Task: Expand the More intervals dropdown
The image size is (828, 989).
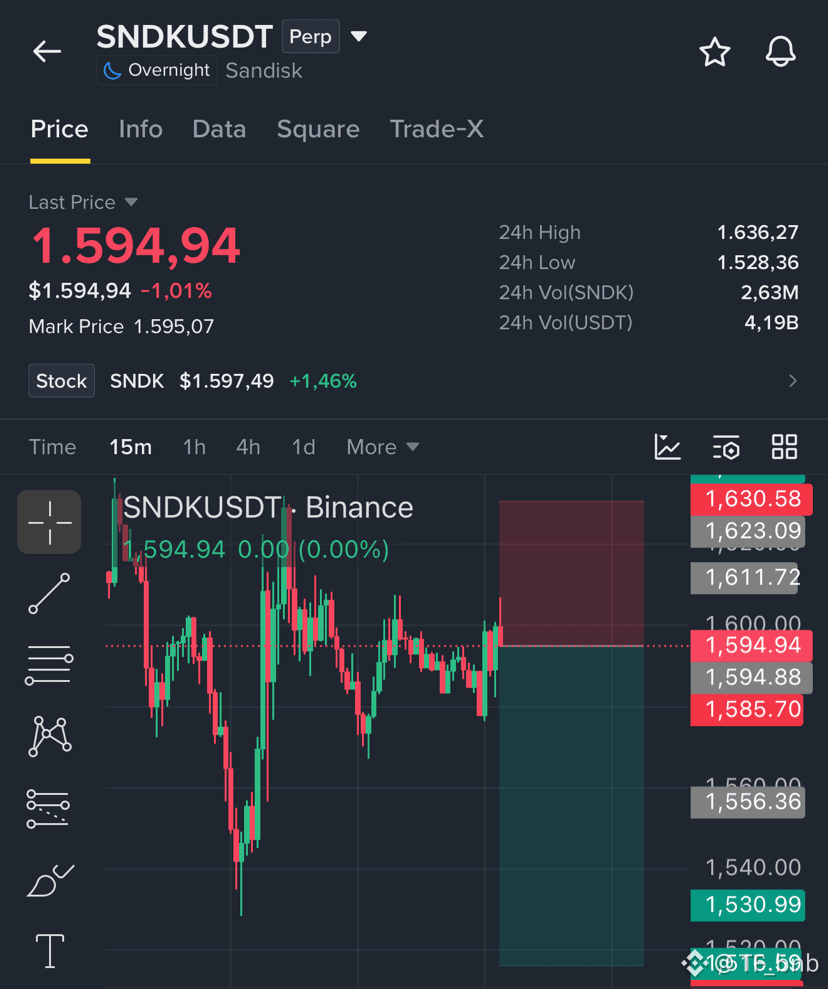Action: coord(383,447)
